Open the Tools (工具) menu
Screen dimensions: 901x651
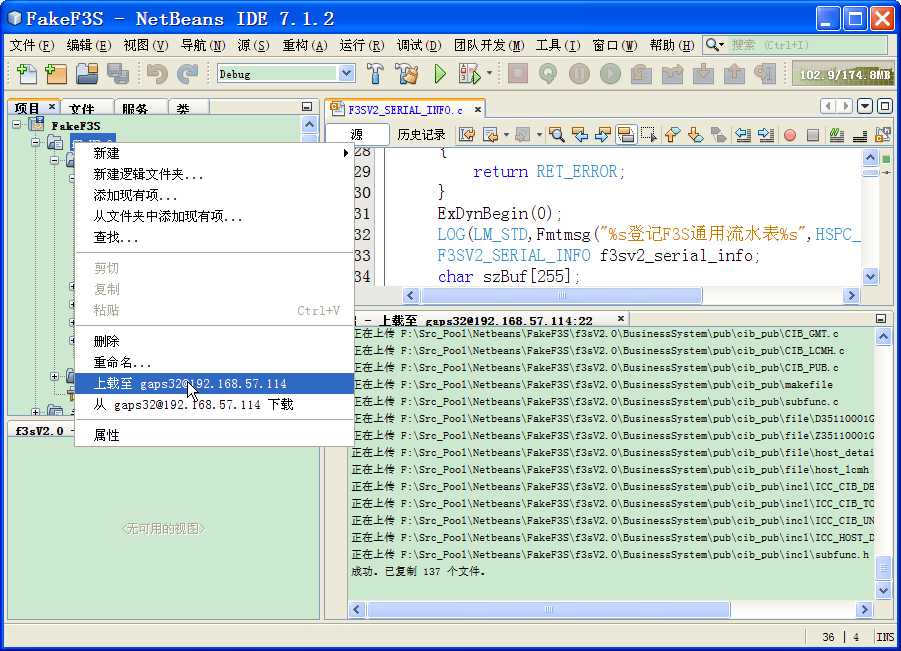pyautogui.click(x=558, y=45)
